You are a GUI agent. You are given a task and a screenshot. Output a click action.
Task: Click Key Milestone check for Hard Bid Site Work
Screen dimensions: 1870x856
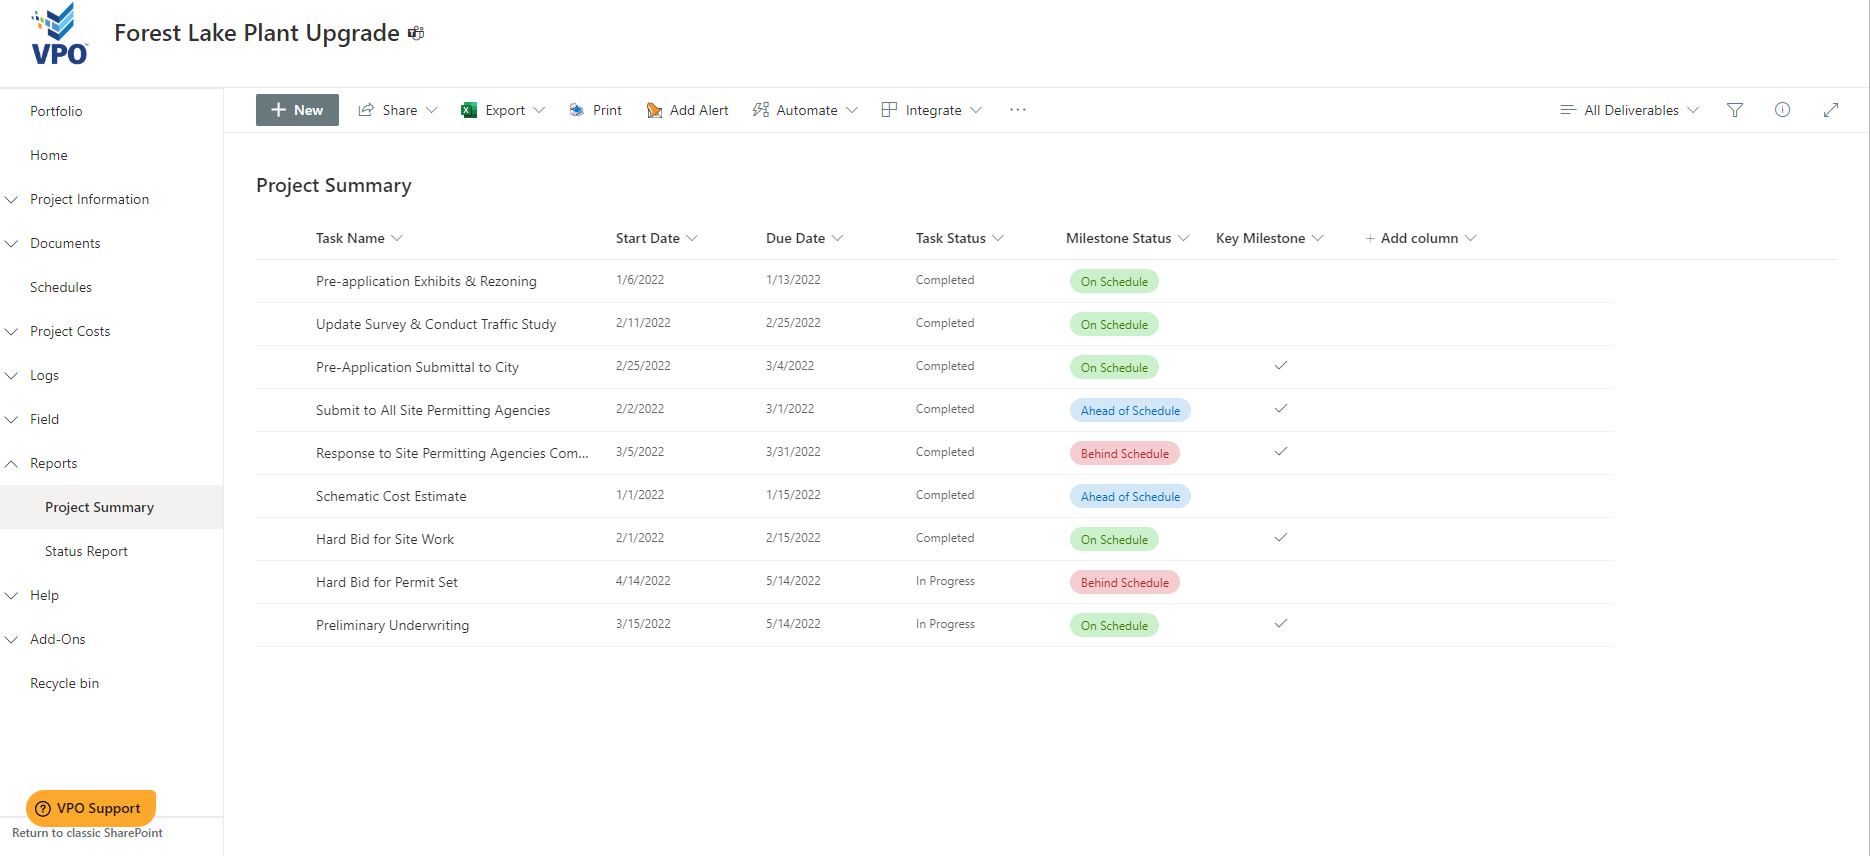click(x=1280, y=537)
